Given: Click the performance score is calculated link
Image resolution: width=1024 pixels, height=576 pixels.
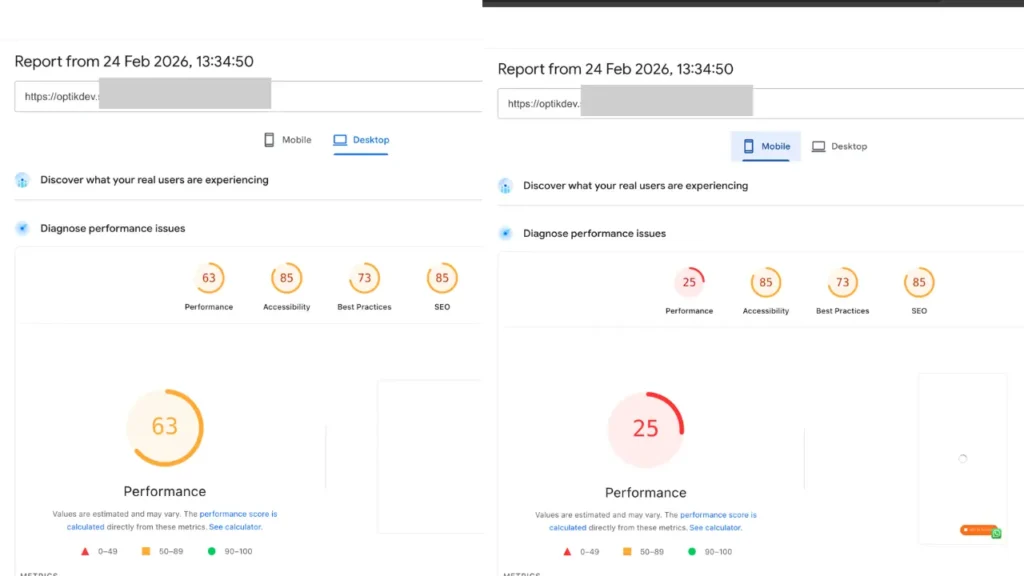Looking at the screenshot, I should (237, 514).
